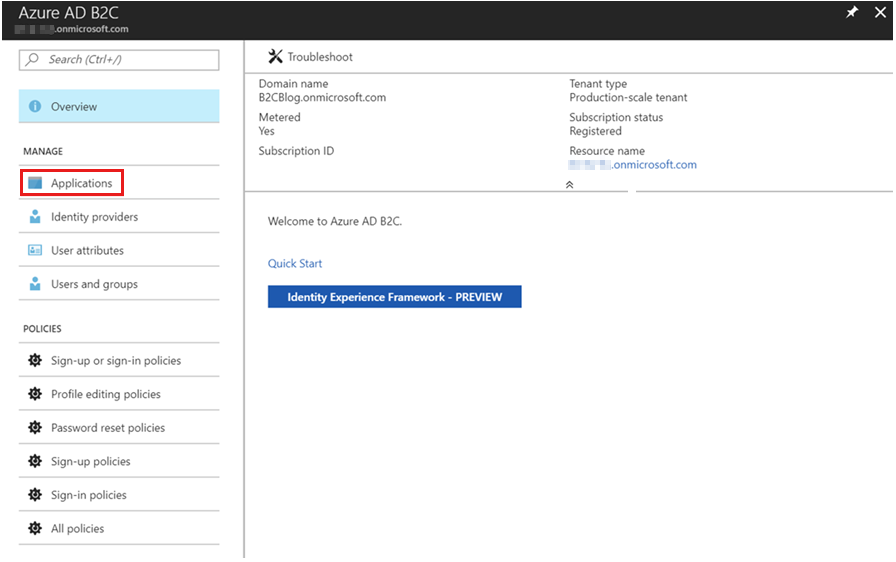Click the MANAGE section header
896x562 pixels.
pos(43,151)
